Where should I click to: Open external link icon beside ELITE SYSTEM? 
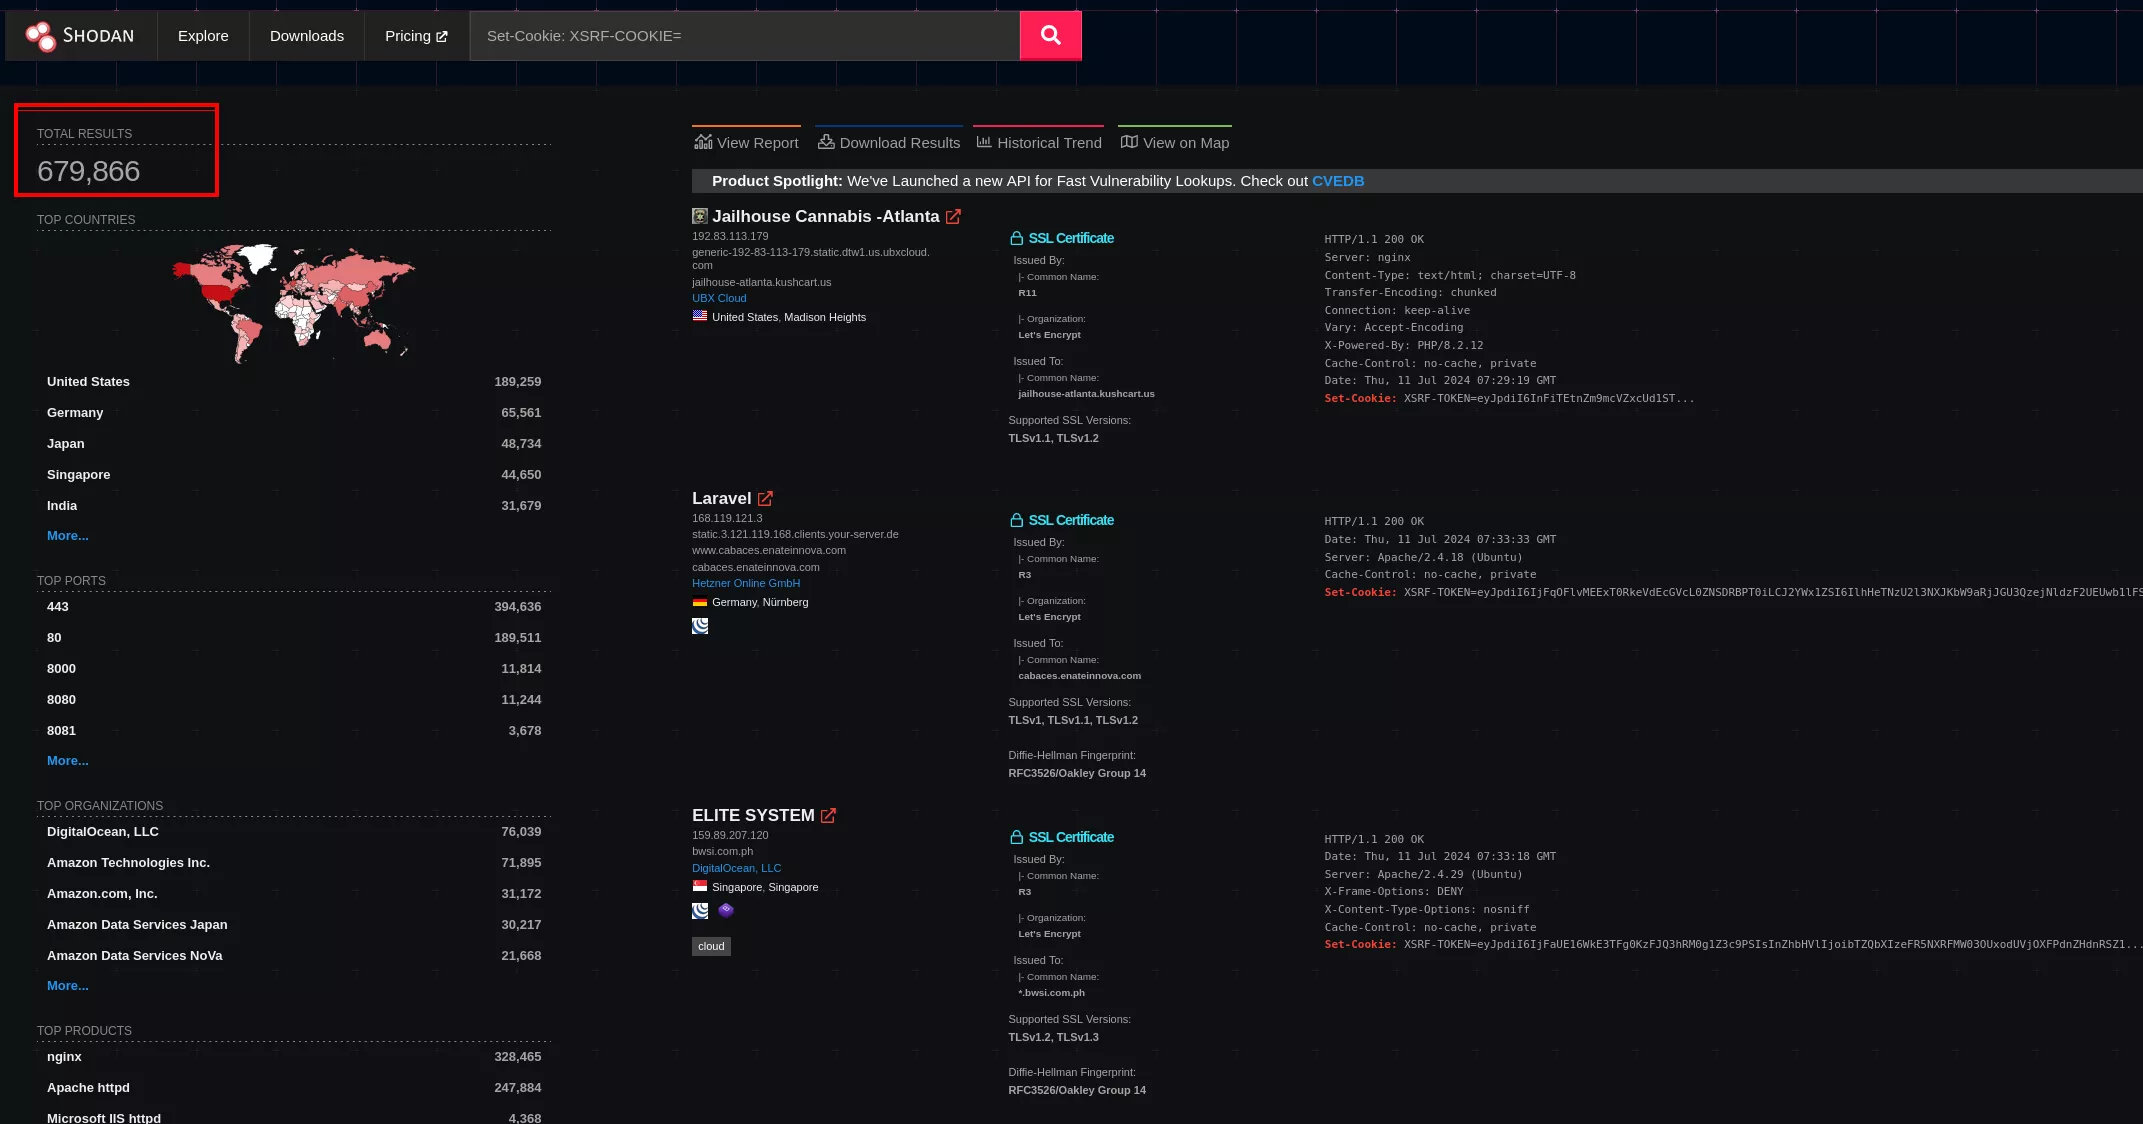828,816
